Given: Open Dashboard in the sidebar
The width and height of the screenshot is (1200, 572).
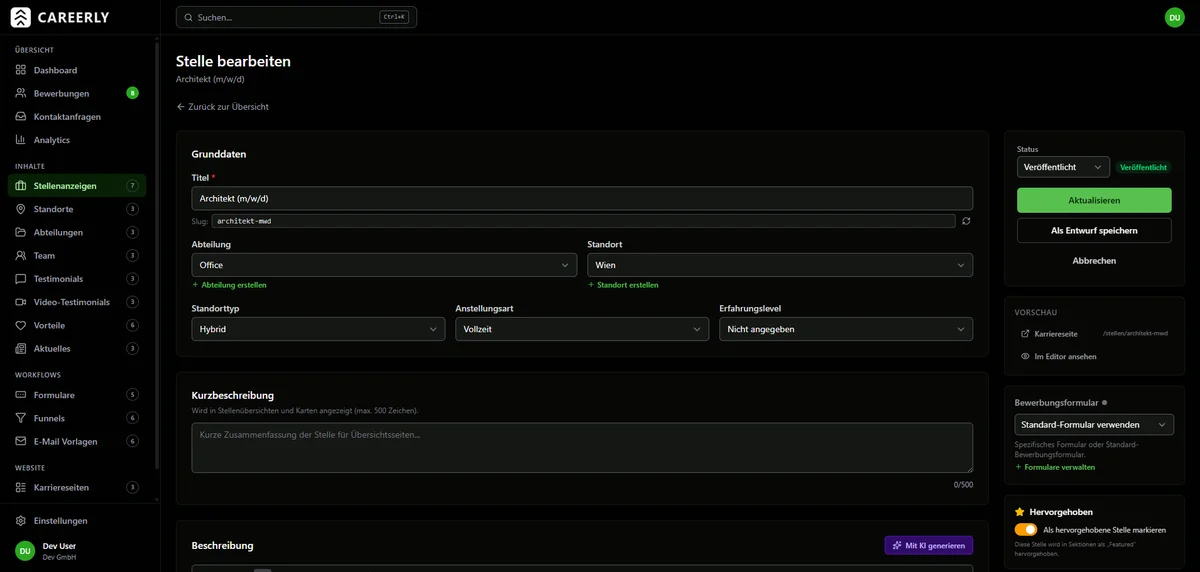Looking at the screenshot, I should click(x=77, y=70).
